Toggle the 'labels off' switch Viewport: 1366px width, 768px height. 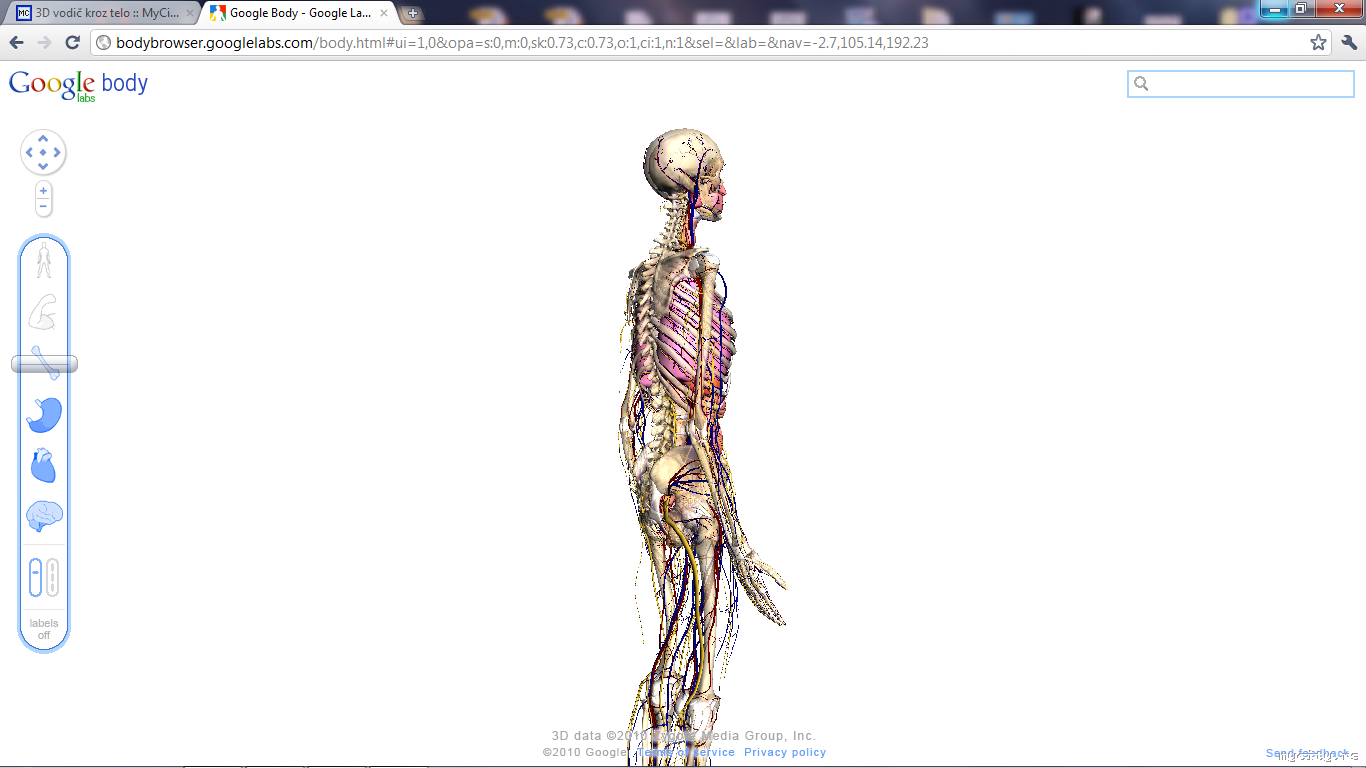44,629
